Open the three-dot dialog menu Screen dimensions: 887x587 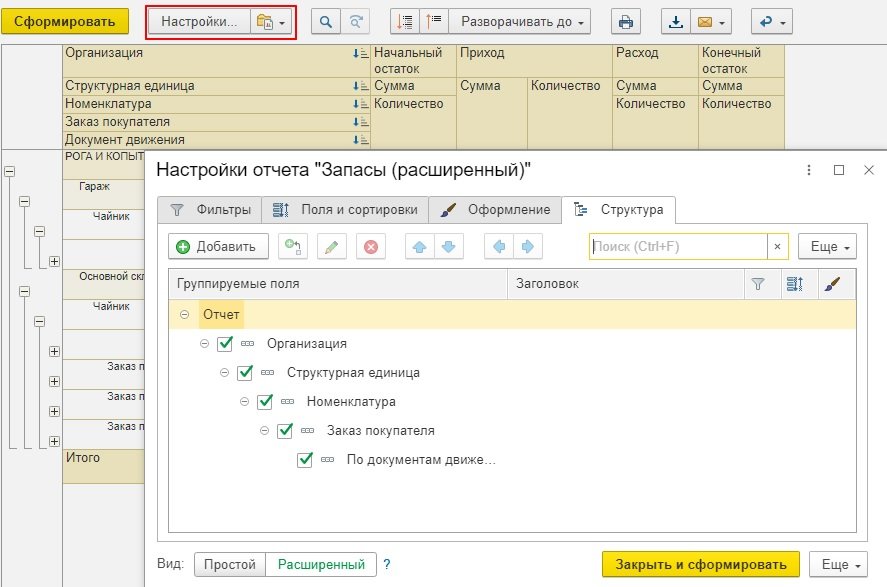coord(809,170)
